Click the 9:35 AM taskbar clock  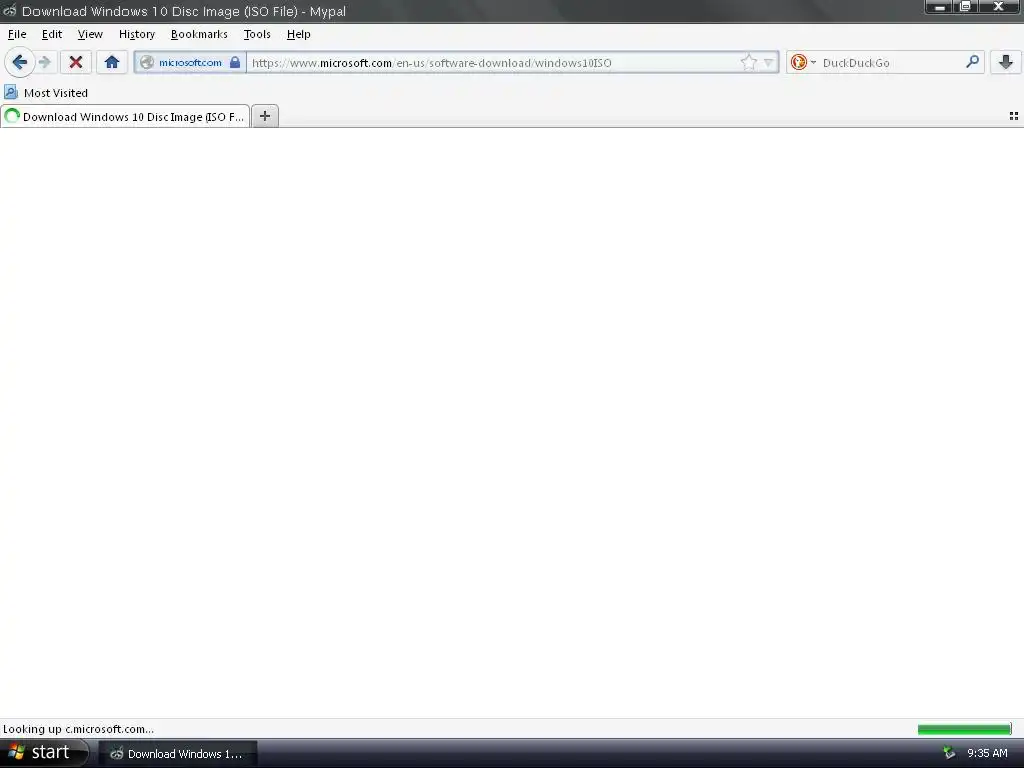[987, 753]
